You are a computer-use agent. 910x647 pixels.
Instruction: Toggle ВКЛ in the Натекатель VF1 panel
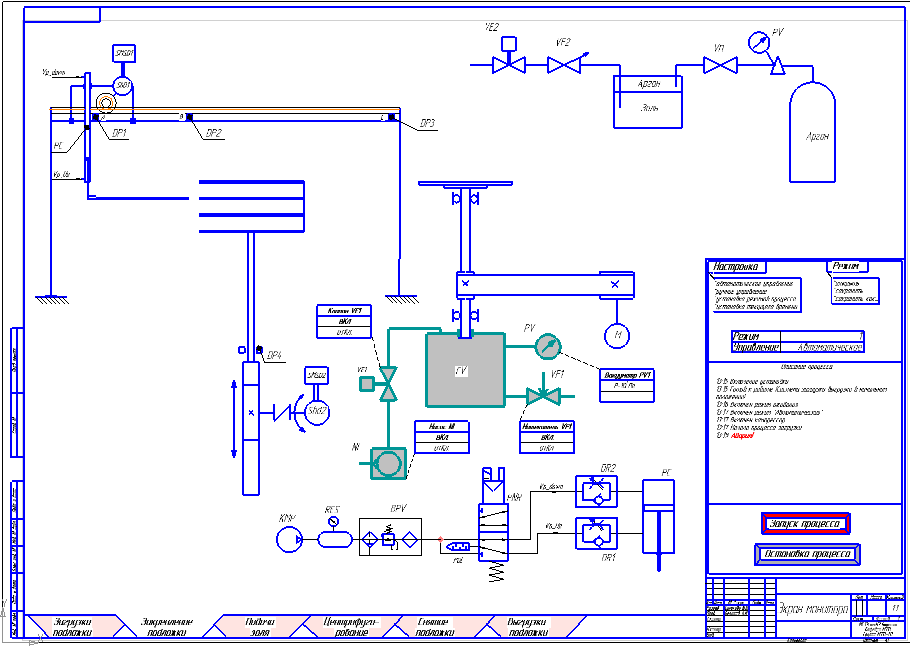click(x=547, y=438)
